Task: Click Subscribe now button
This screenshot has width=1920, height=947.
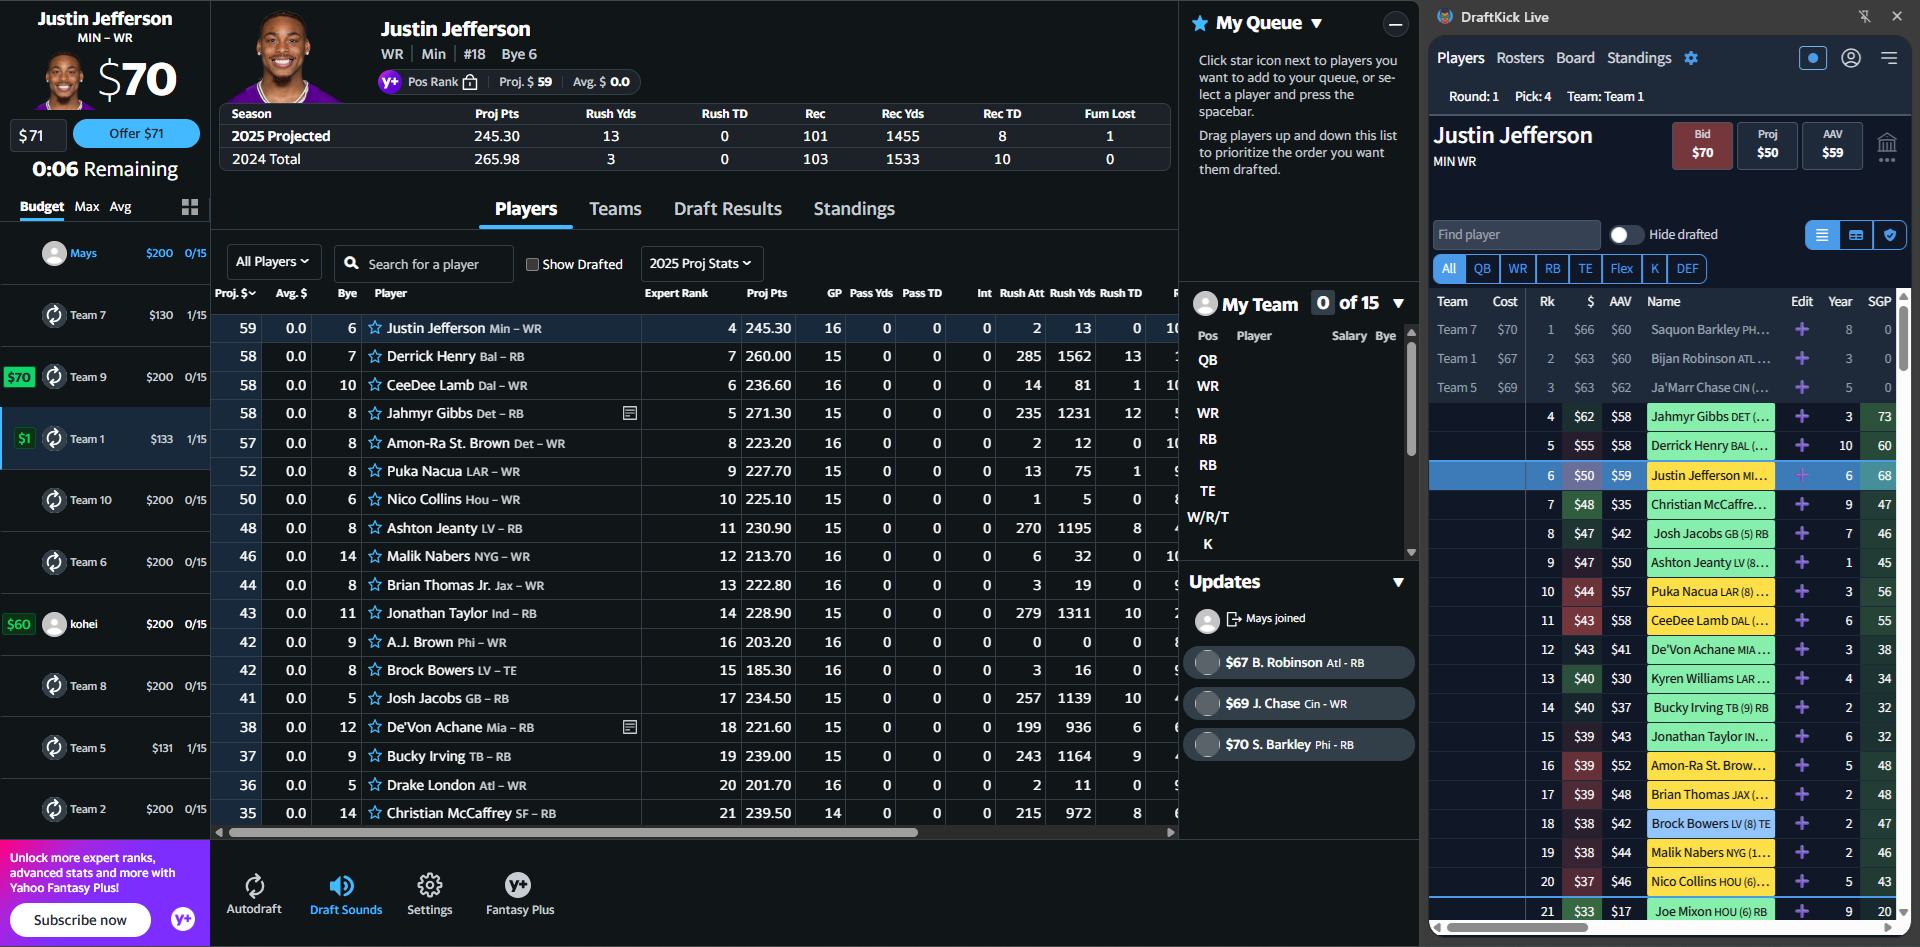Action: pyautogui.click(x=80, y=920)
